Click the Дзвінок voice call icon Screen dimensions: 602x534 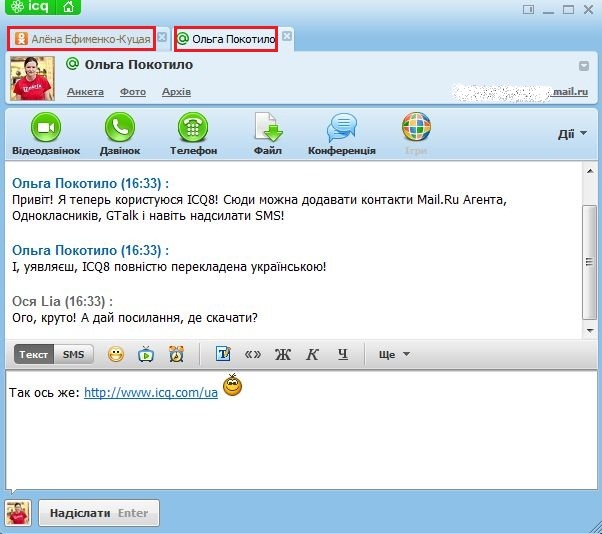tap(120, 128)
